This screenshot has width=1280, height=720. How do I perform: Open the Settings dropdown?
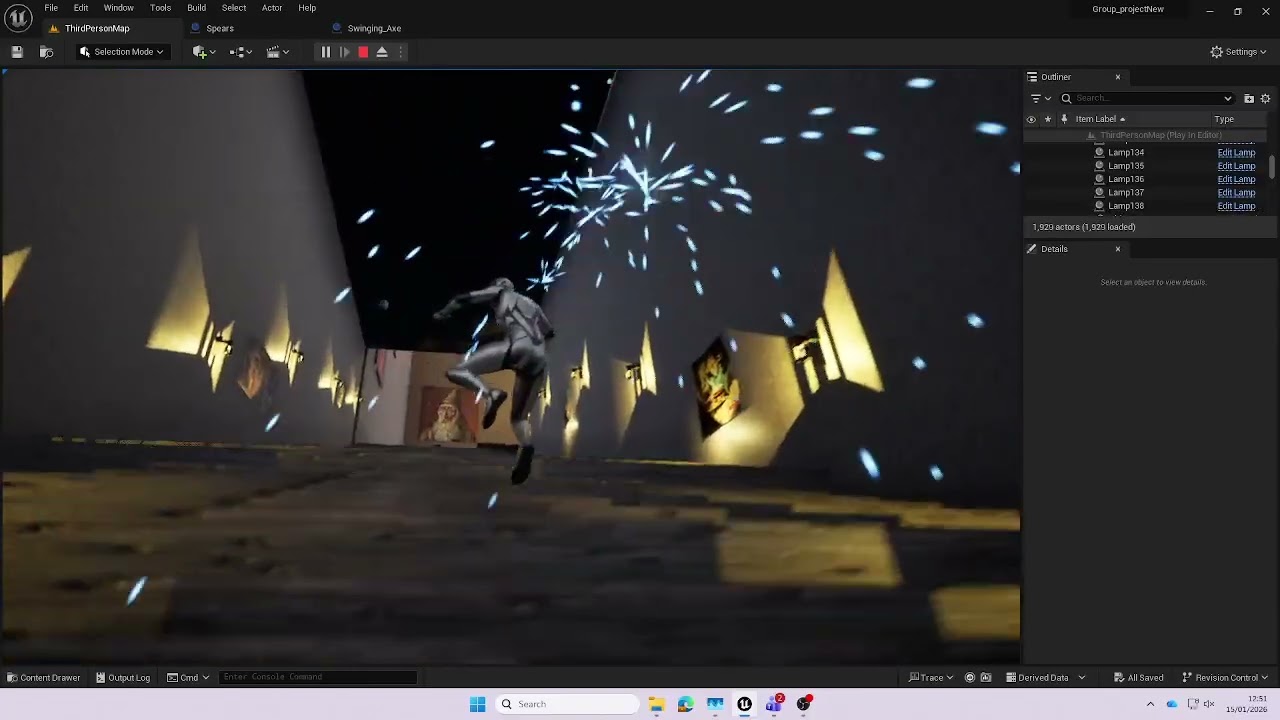[x=1238, y=52]
